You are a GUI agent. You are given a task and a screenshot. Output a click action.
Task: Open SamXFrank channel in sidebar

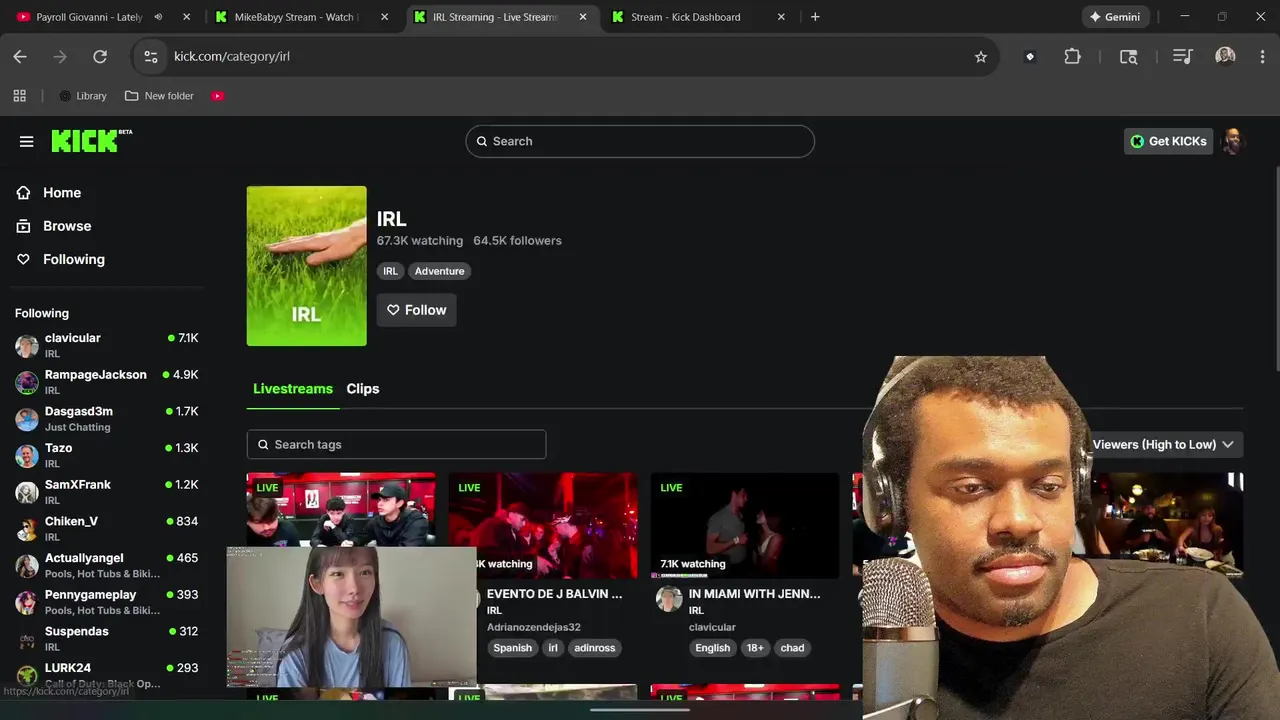106,492
